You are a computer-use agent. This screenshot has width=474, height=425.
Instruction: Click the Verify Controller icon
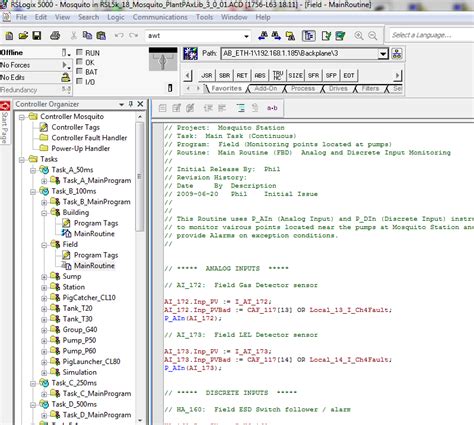340,36
